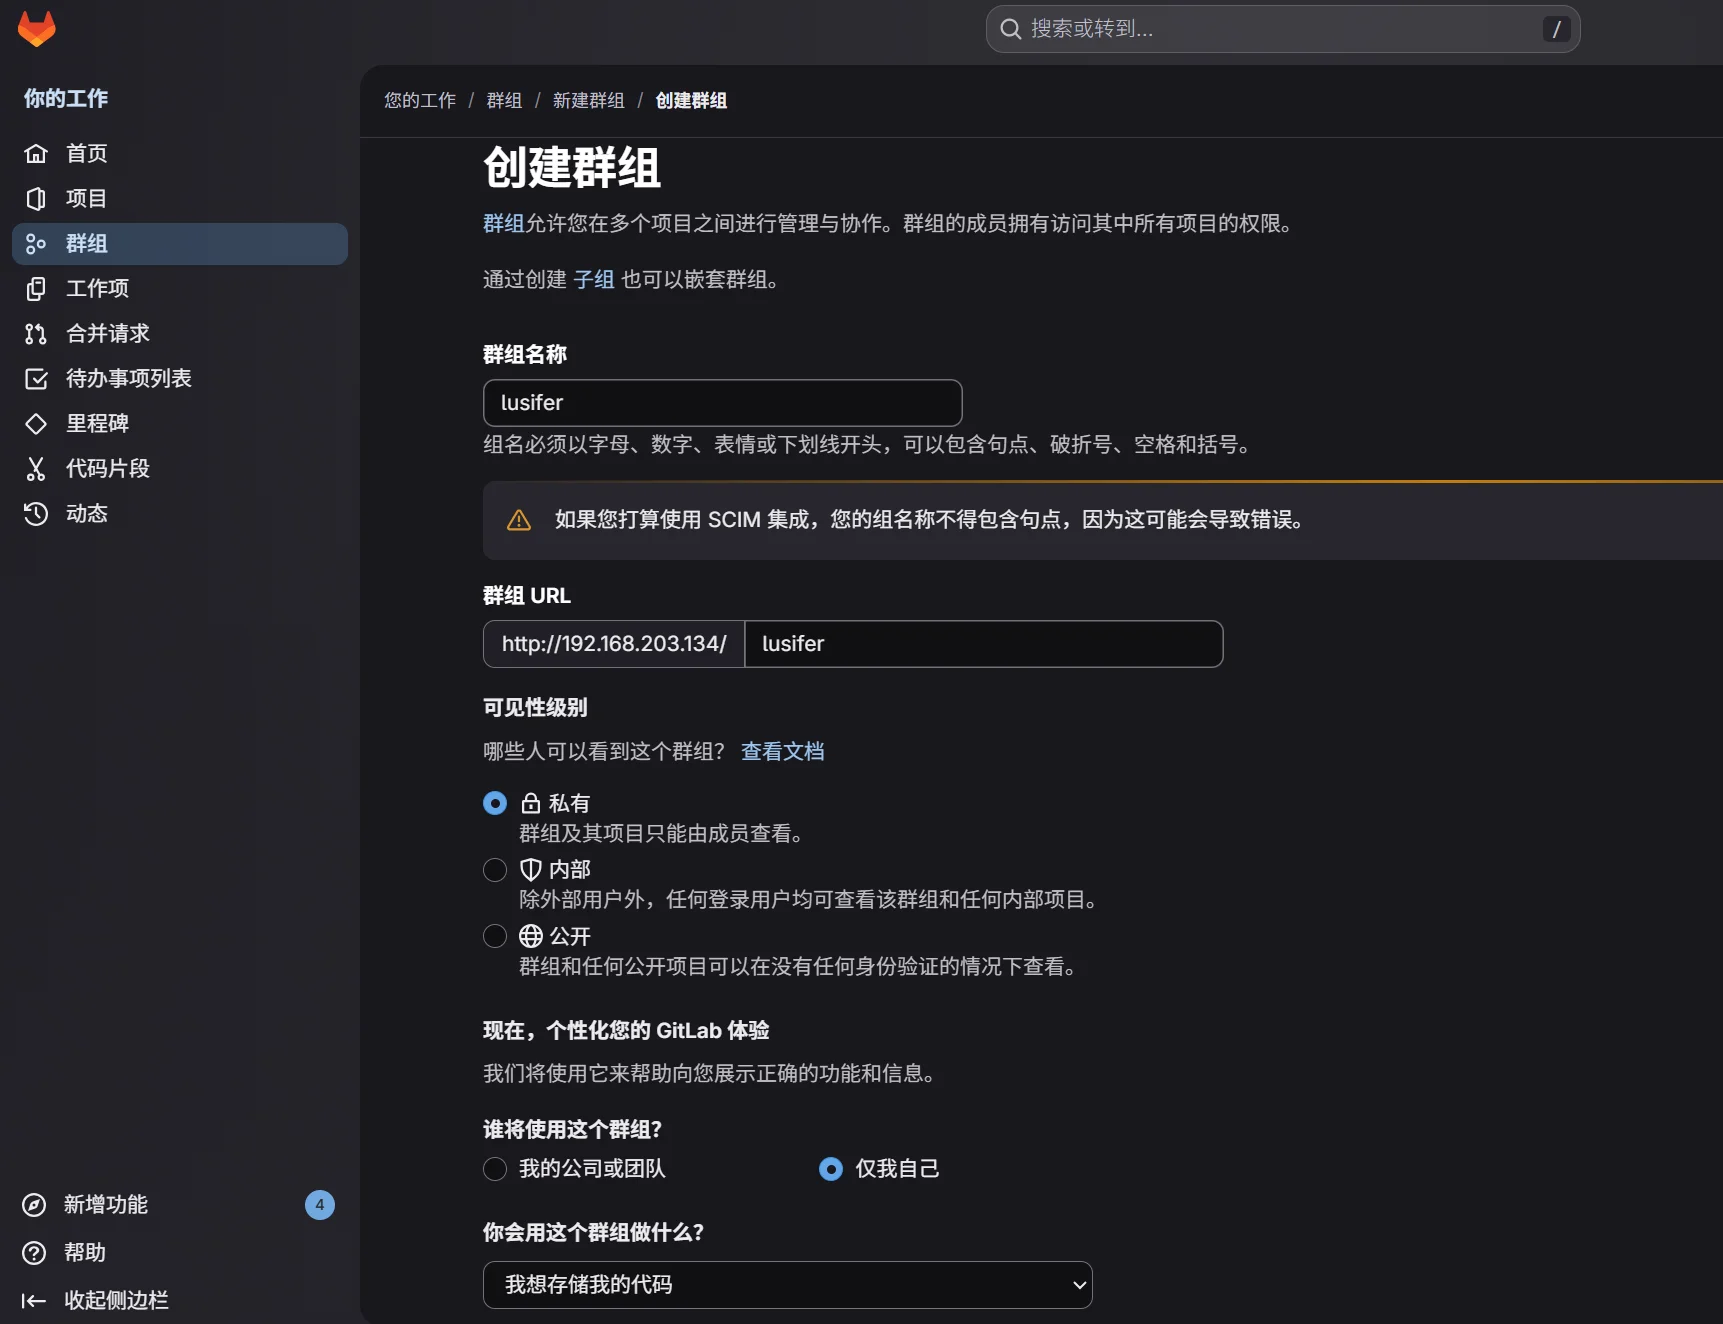Click the globe icon next to 公开
The width and height of the screenshot is (1723, 1324).
pyautogui.click(x=531, y=936)
